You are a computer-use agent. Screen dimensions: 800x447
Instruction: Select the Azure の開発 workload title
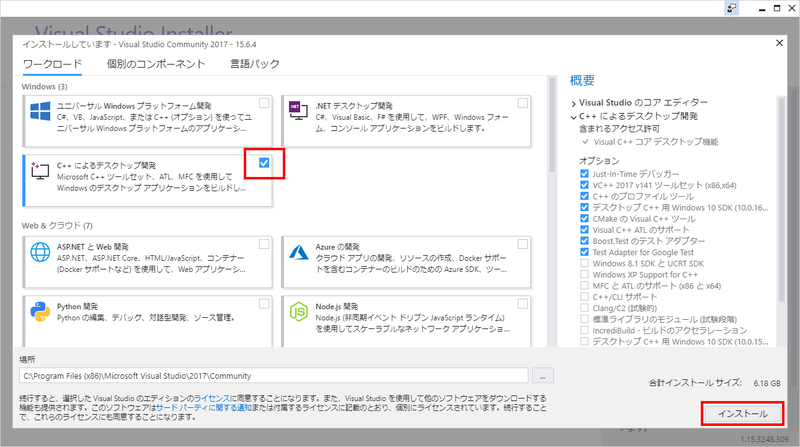click(x=337, y=247)
